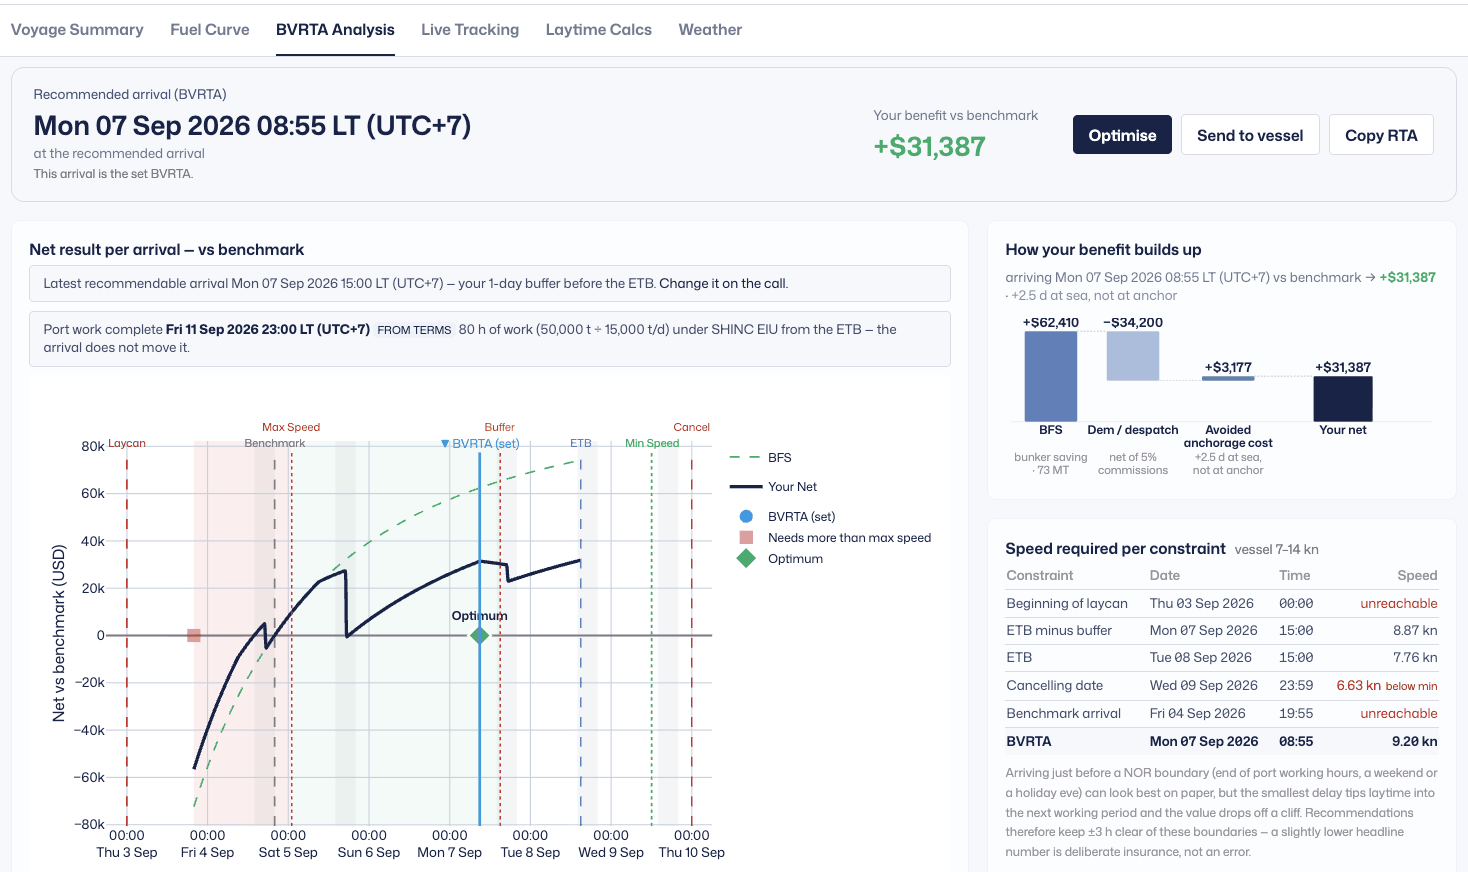Click the 7.76 kn speed value
Viewport: 1468px width, 872px height.
coord(1415,658)
